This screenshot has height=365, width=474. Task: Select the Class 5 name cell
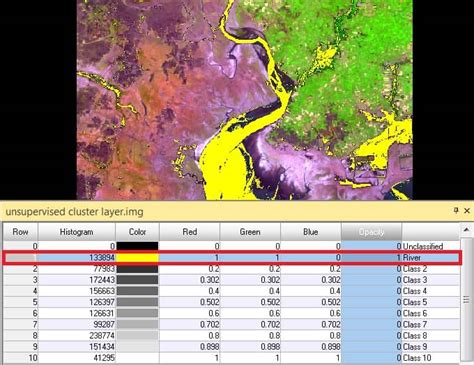(431, 302)
